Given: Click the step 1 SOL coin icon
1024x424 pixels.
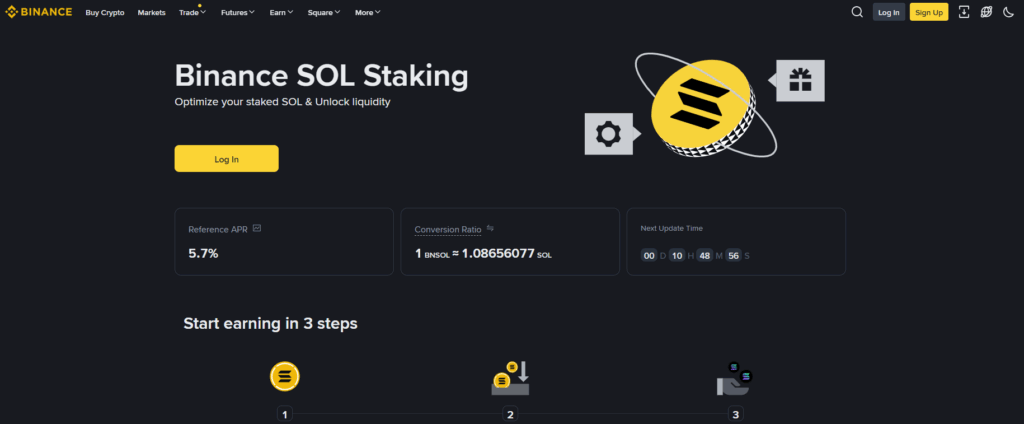Looking at the screenshot, I should (x=285, y=377).
